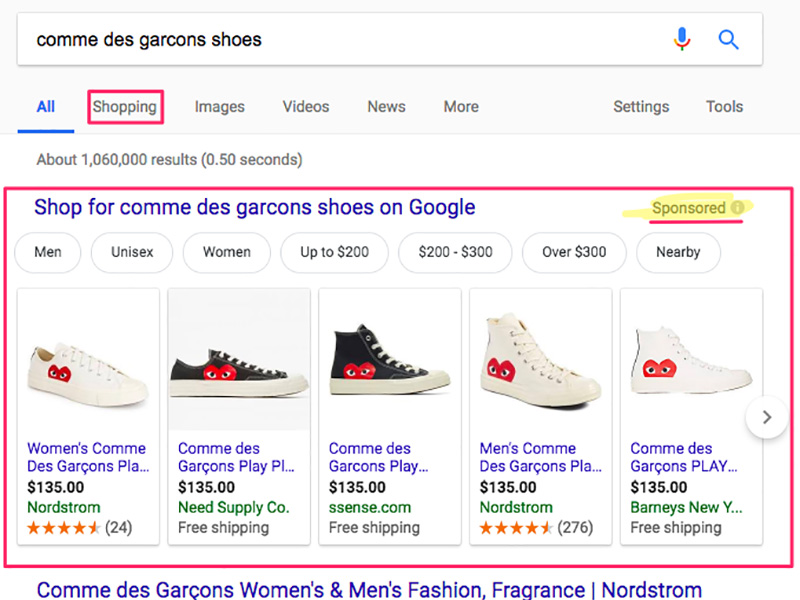Click the voice search microphone icon
Image resolution: width=800 pixels, height=600 pixels.
click(x=682, y=39)
